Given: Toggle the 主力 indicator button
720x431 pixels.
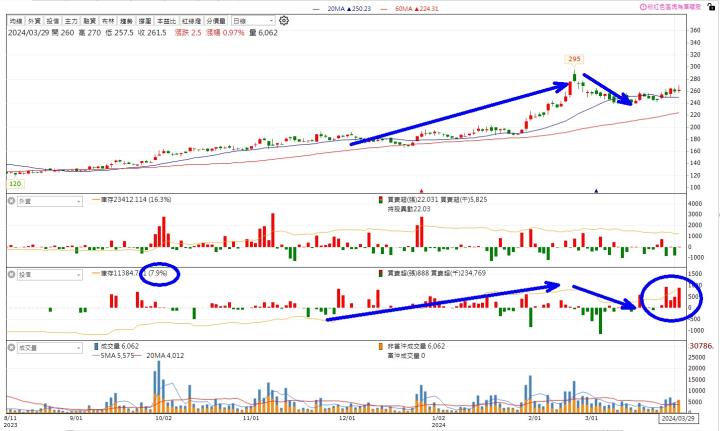Looking at the screenshot, I should pyautogui.click(x=71, y=21).
